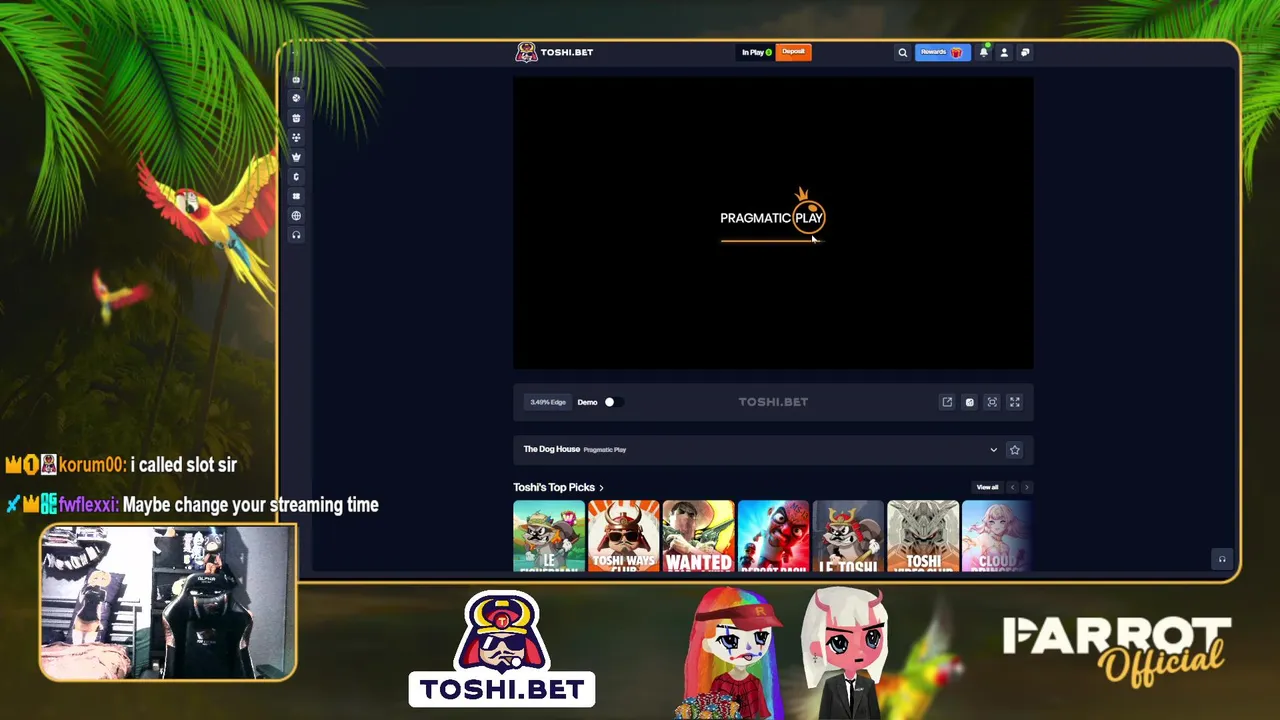Open the user profile icon
Screen dimensions: 1280x720
pyautogui.click(x=1004, y=52)
